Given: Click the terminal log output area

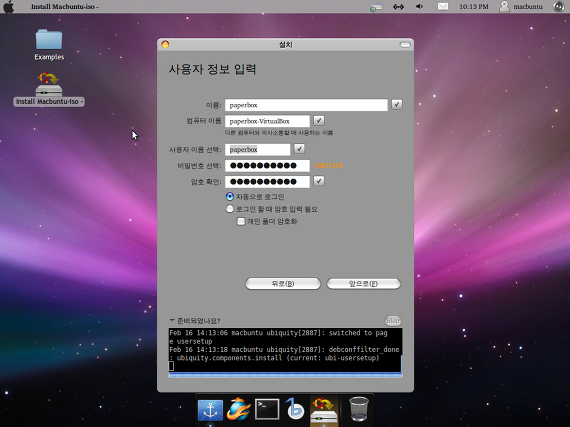Looking at the screenshot, I should [x=285, y=350].
